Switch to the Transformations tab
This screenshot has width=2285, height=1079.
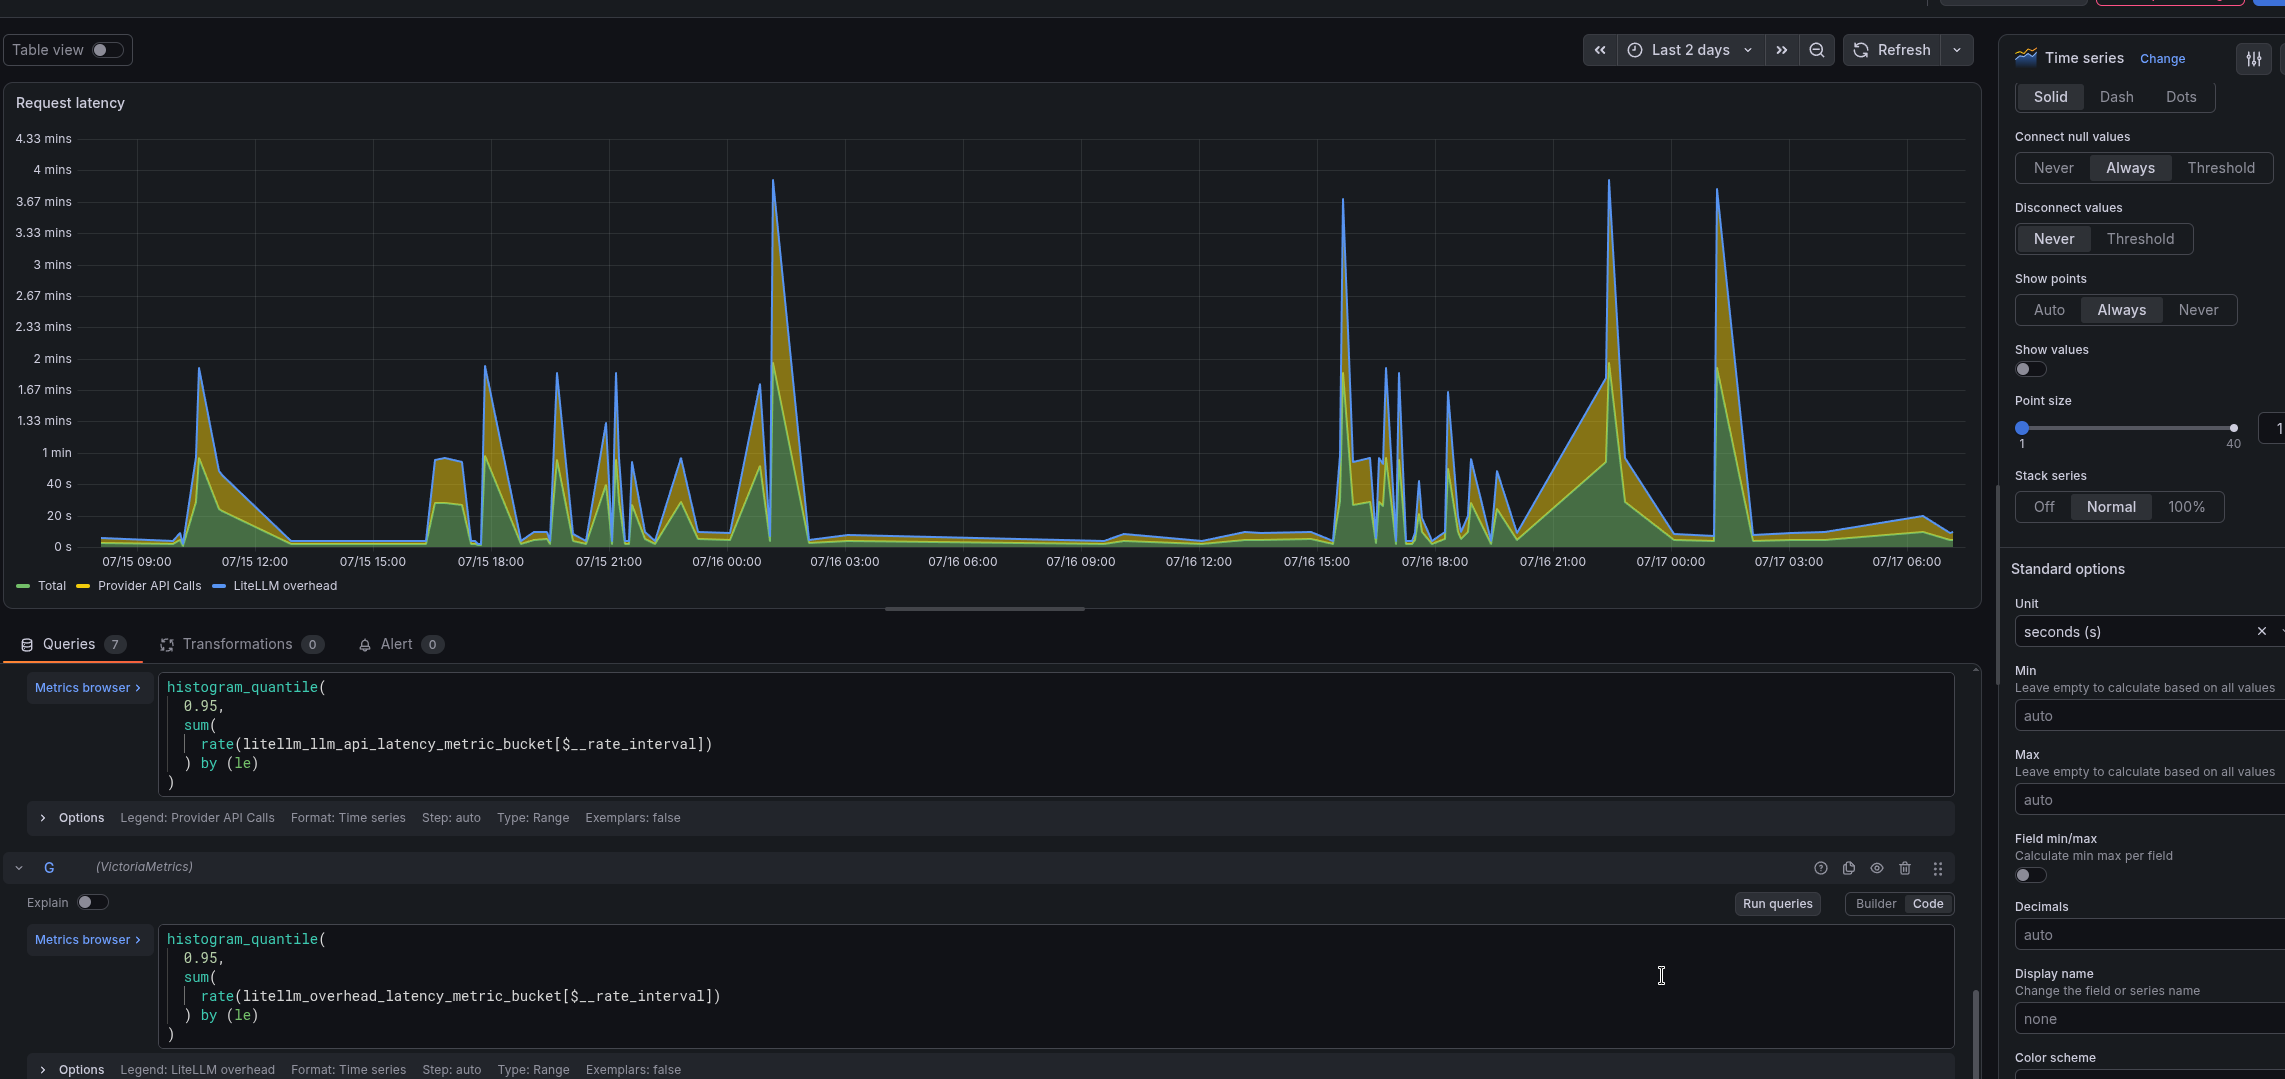coord(242,644)
